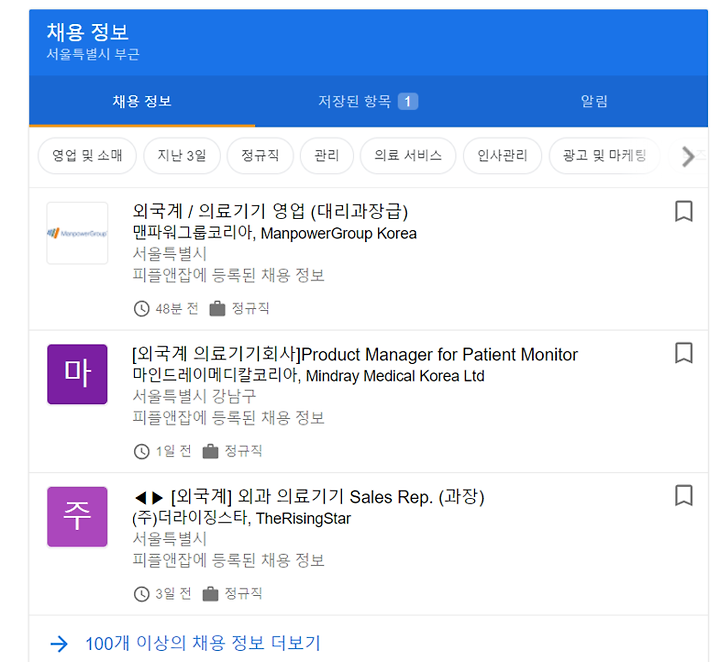Bookmark the ManpowerGroup Korea job listing
Viewport: 720px width, 662px height.
(x=683, y=211)
